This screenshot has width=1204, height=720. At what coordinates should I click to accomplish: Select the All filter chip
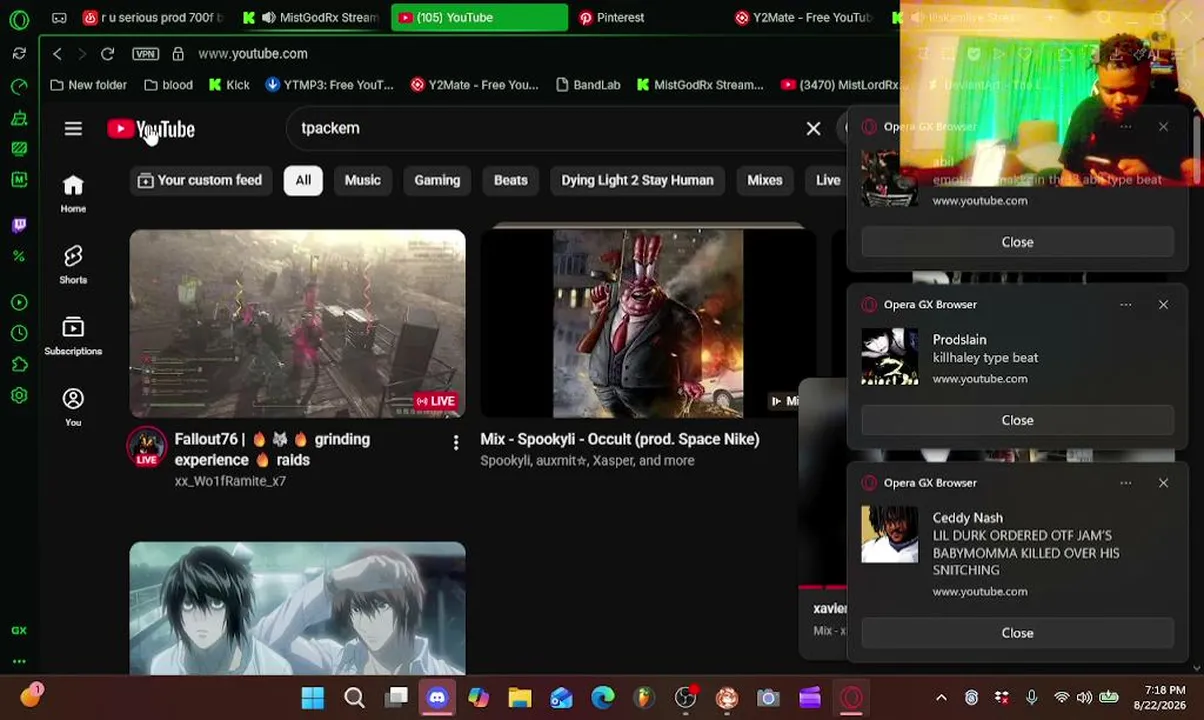[303, 181]
